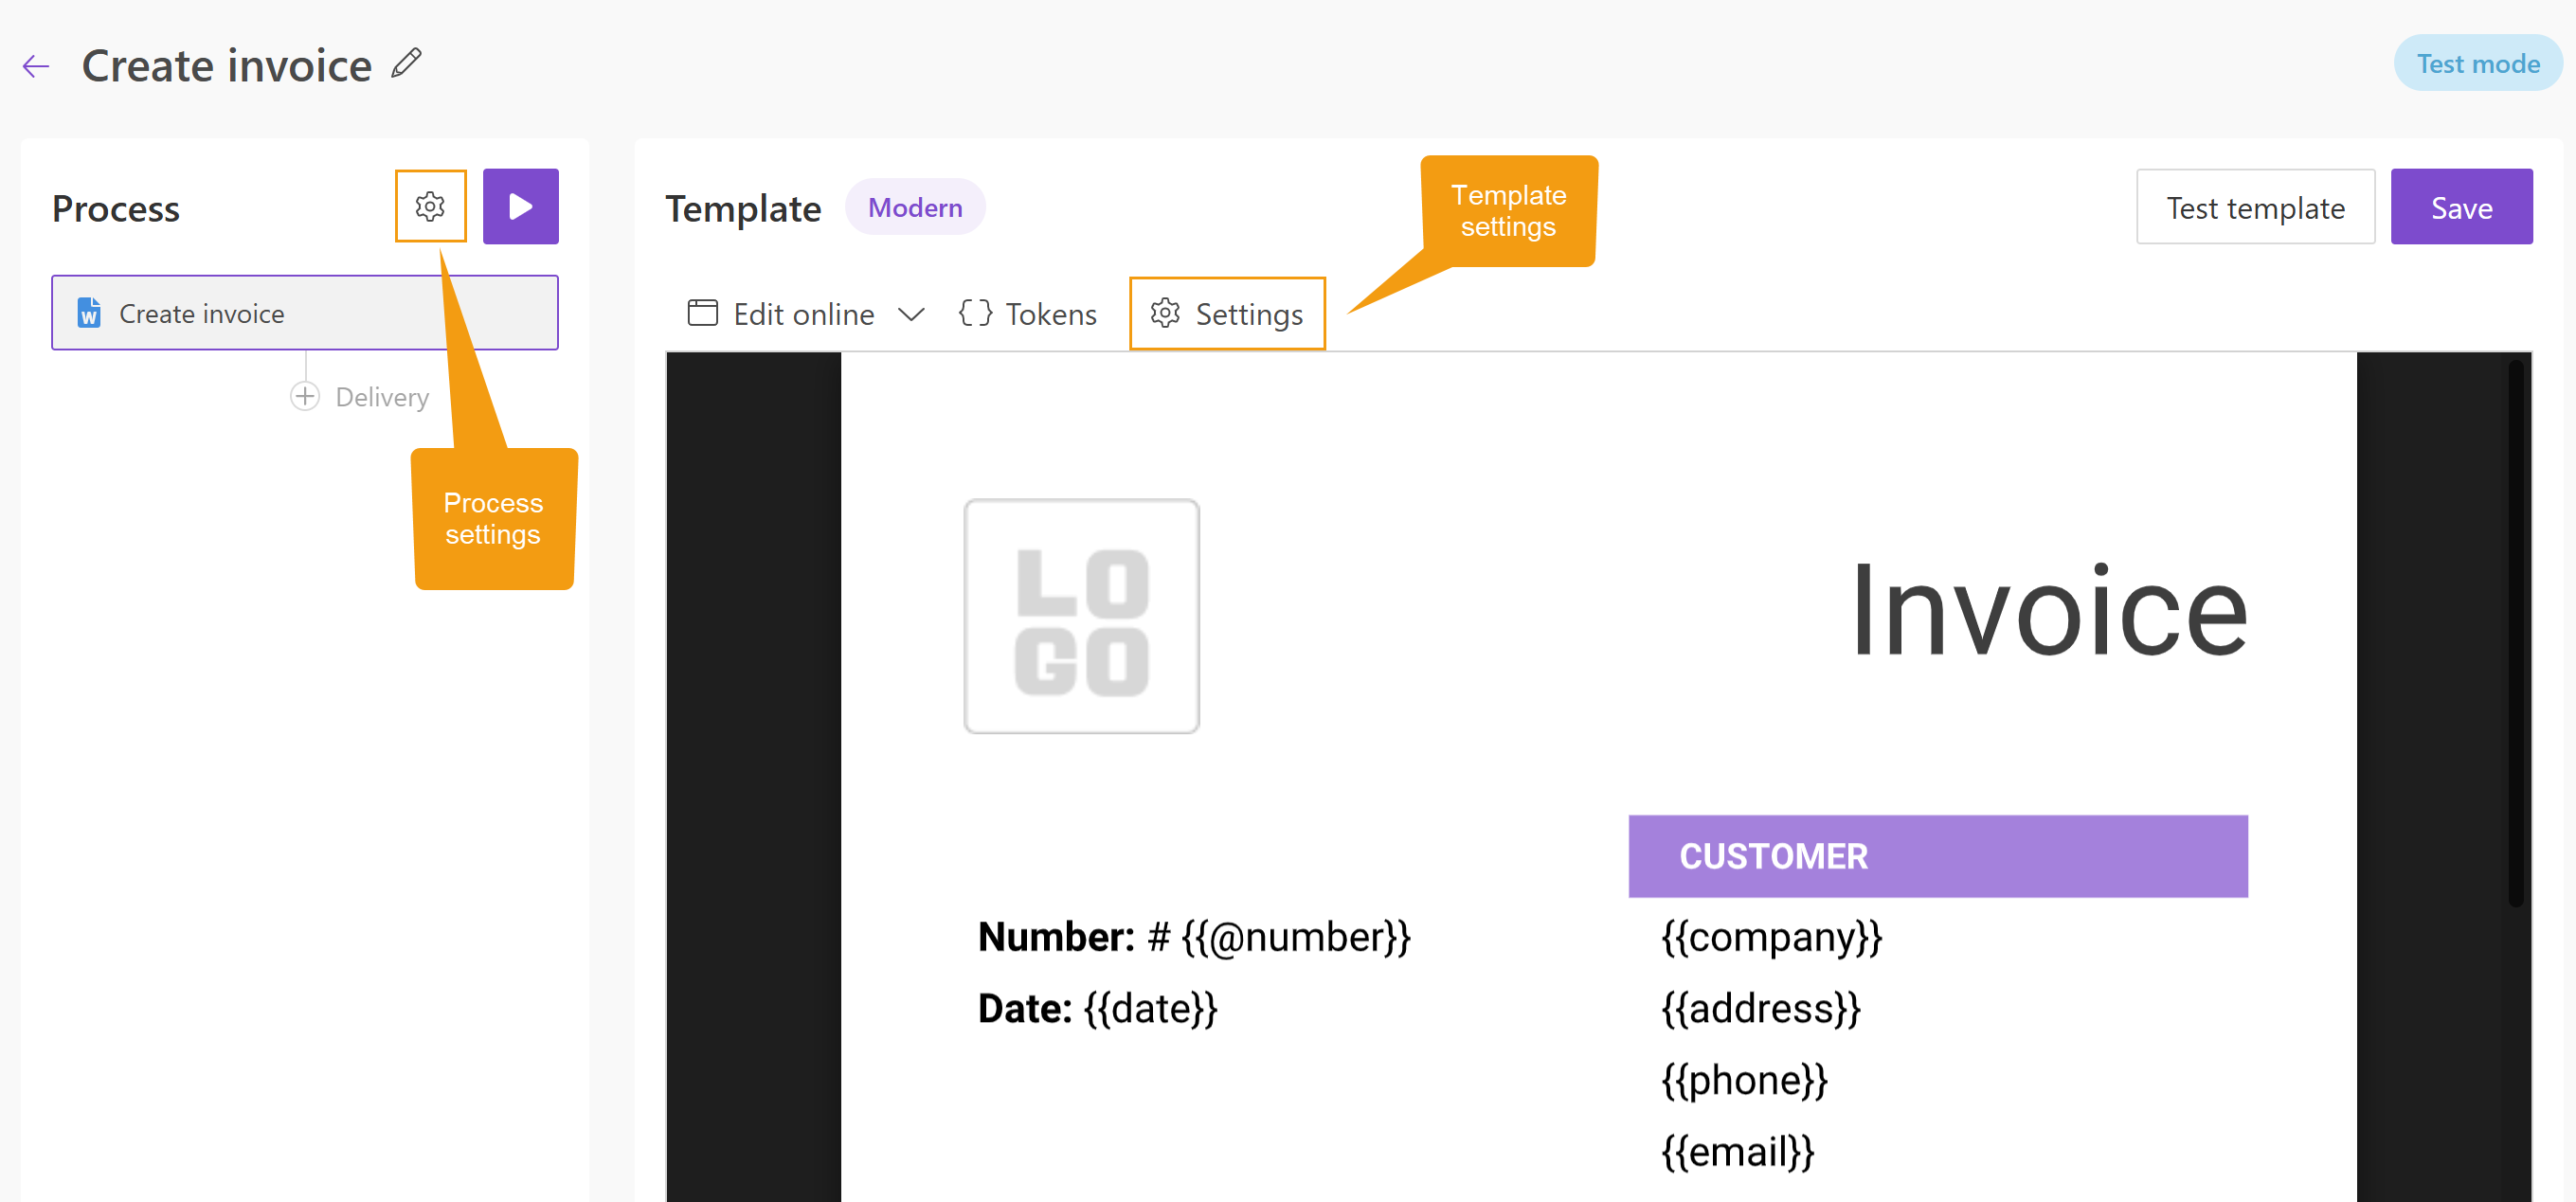Open Process settings gear icon

tap(430, 206)
